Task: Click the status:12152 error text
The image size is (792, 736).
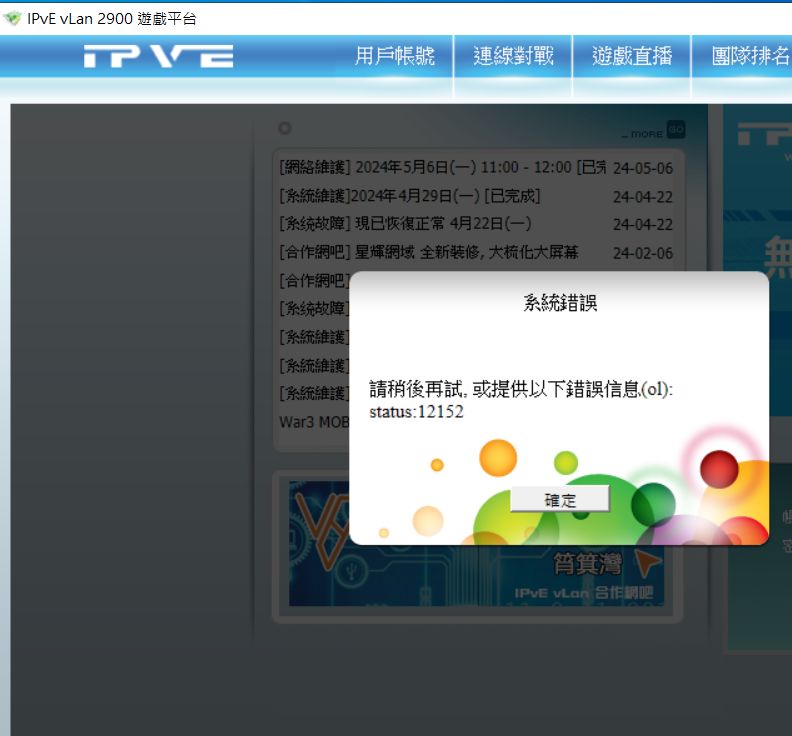Action: tap(416, 411)
